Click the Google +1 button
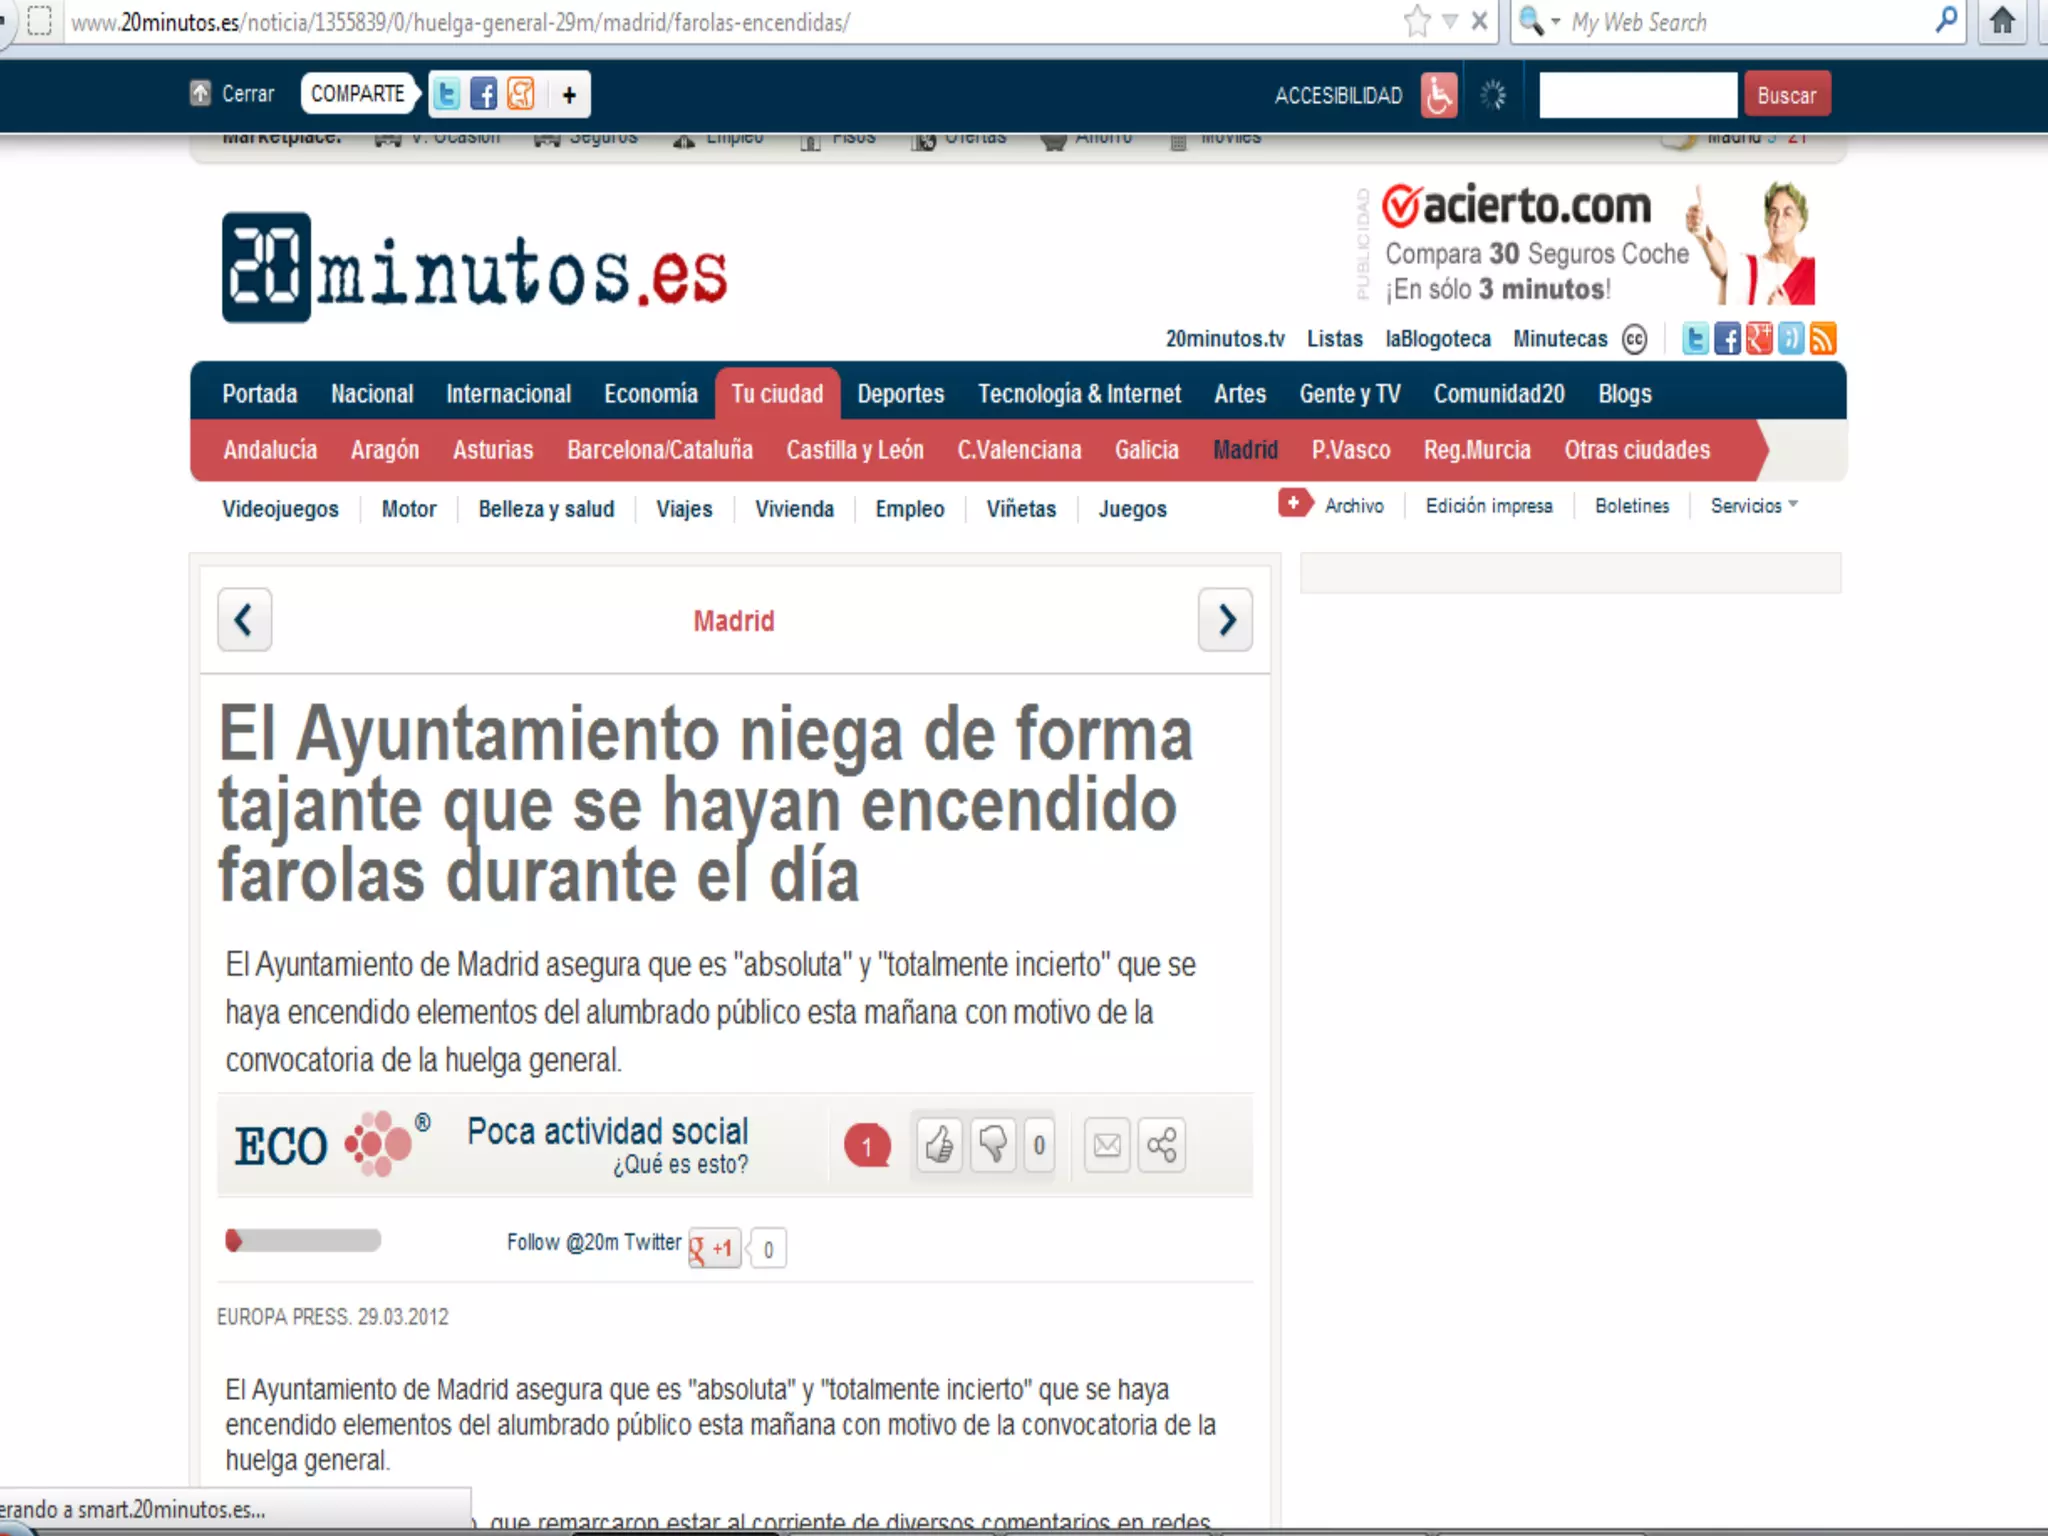 [x=714, y=1248]
